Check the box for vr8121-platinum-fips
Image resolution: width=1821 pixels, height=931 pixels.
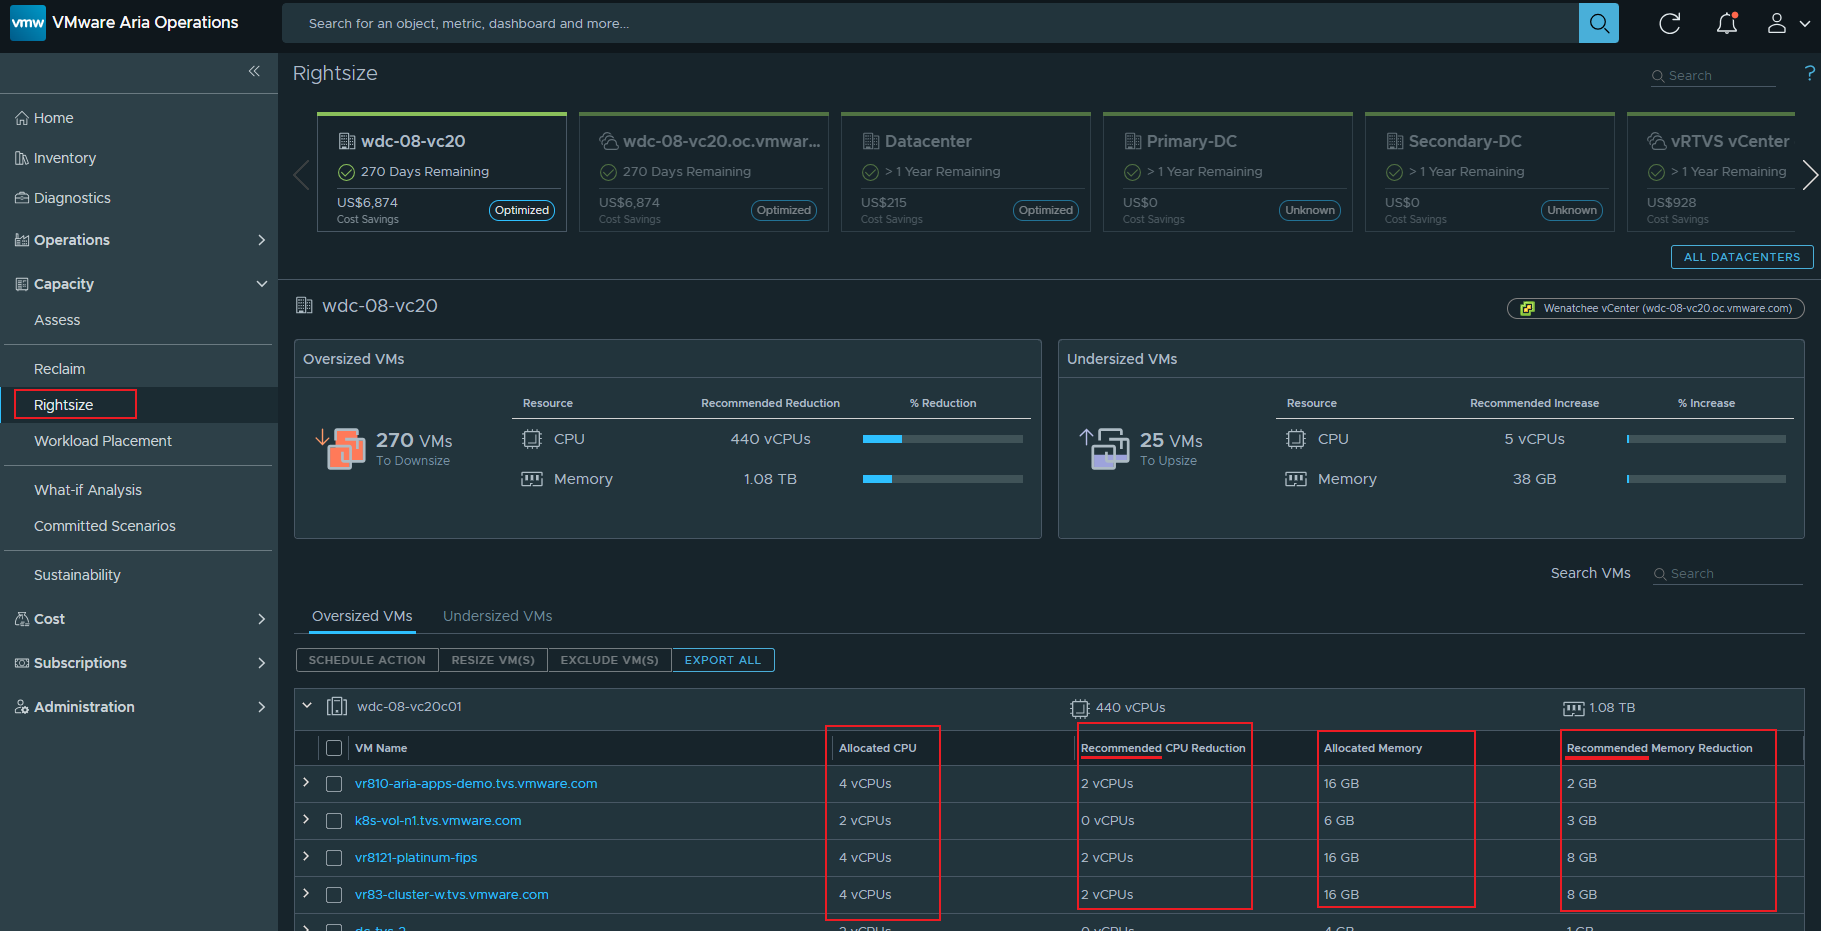tap(334, 858)
